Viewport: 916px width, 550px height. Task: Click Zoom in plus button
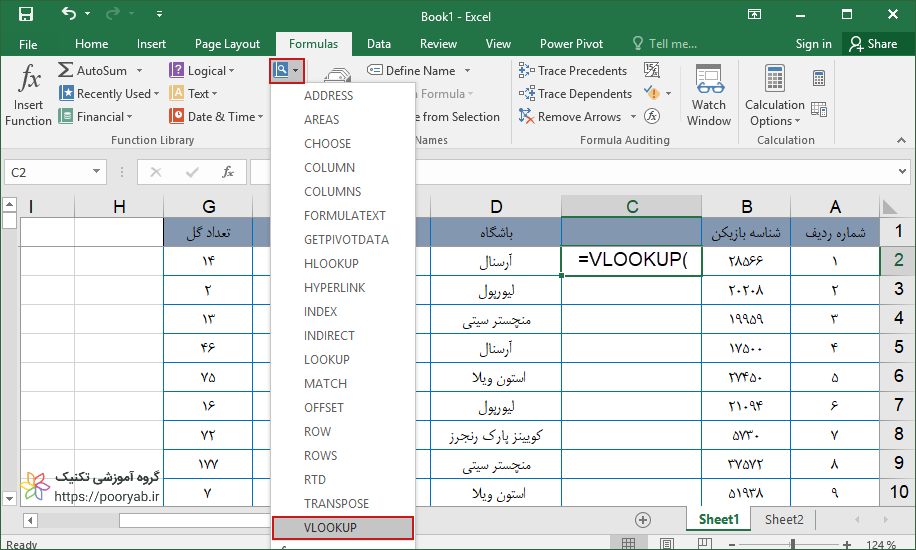[847, 545]
